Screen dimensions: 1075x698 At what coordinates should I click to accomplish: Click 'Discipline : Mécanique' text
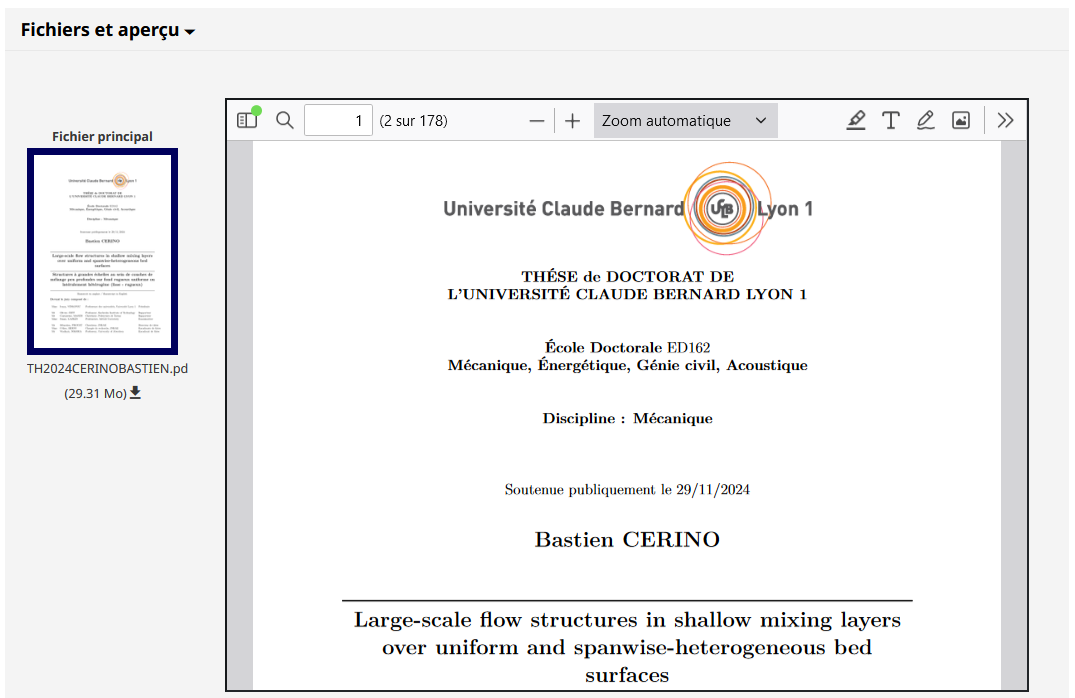[627, 418]
